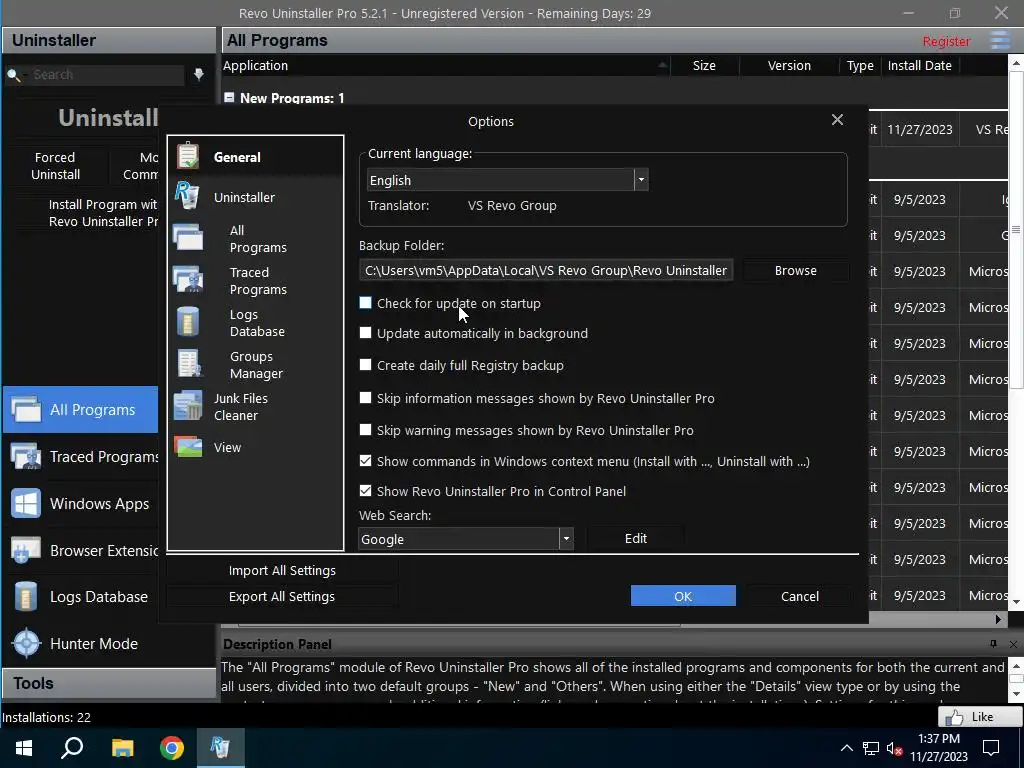Open File Explorer from taskbar
Viewport: 1024px width, 768px height.
(x=122, y=748)
